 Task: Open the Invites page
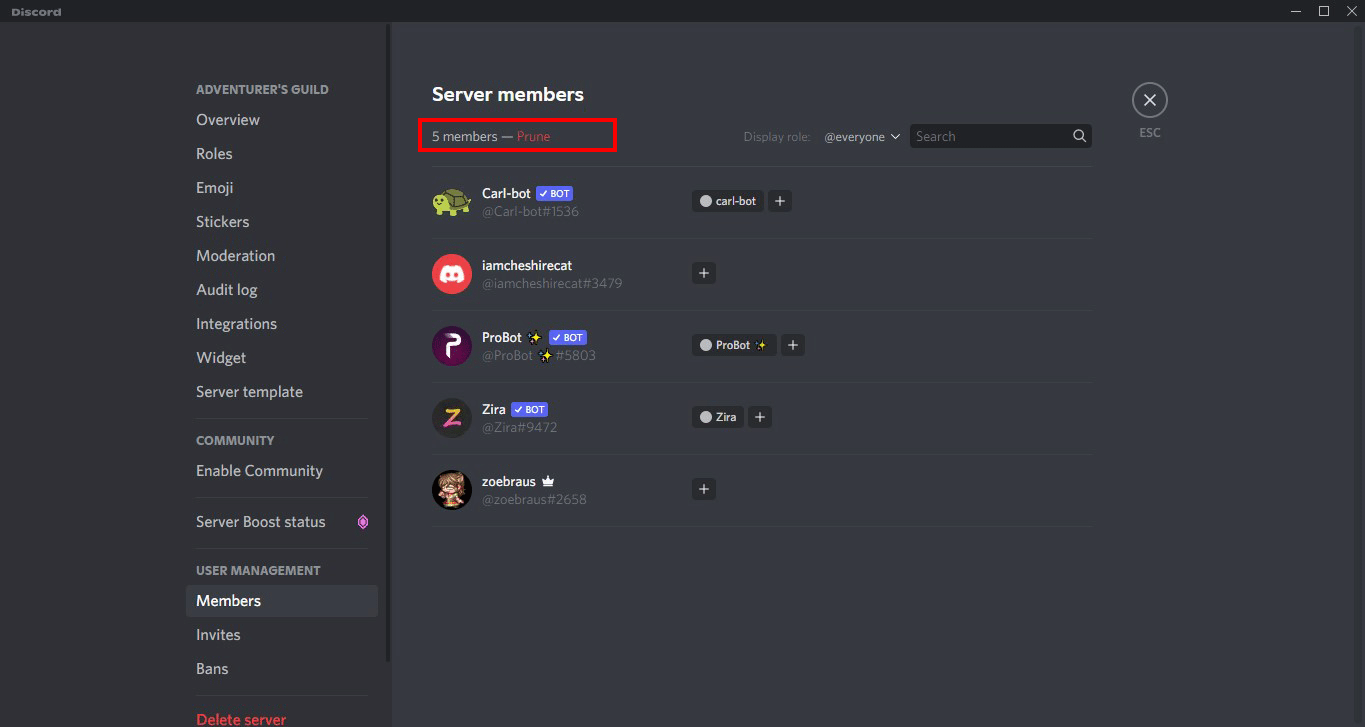click(x=218, y=635)
